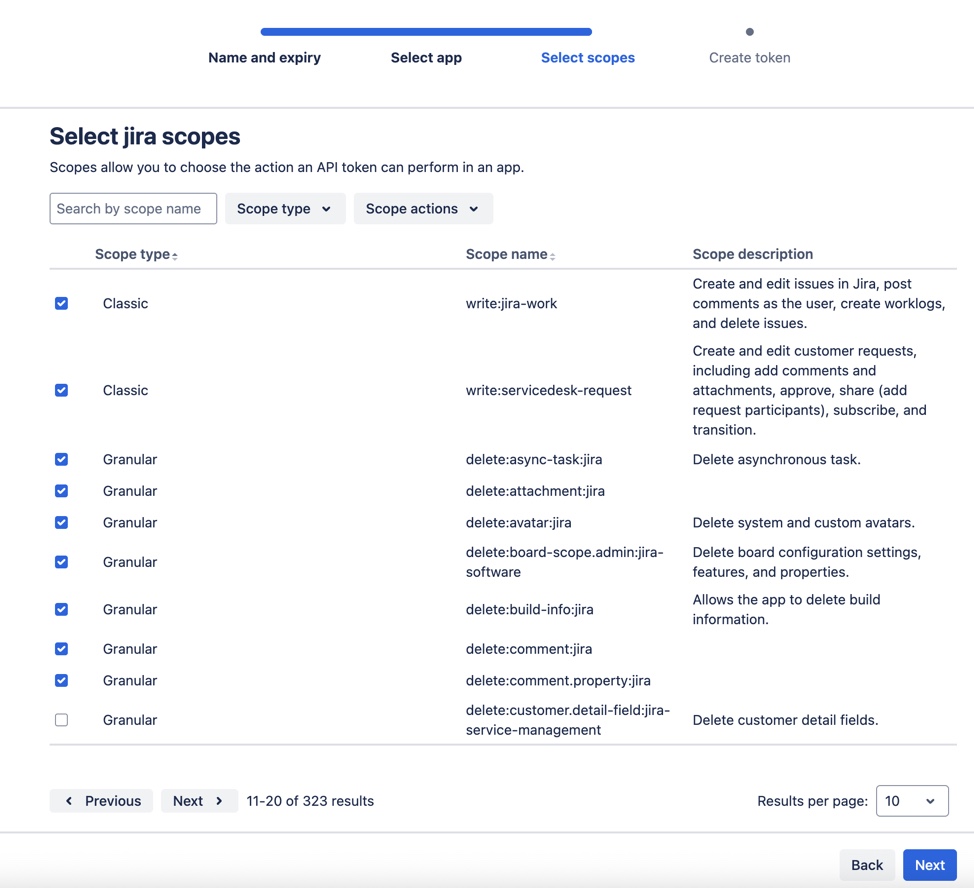Viewport: 974px width, 888px height.
Task: Click the Back button
Action: [867, 865]
